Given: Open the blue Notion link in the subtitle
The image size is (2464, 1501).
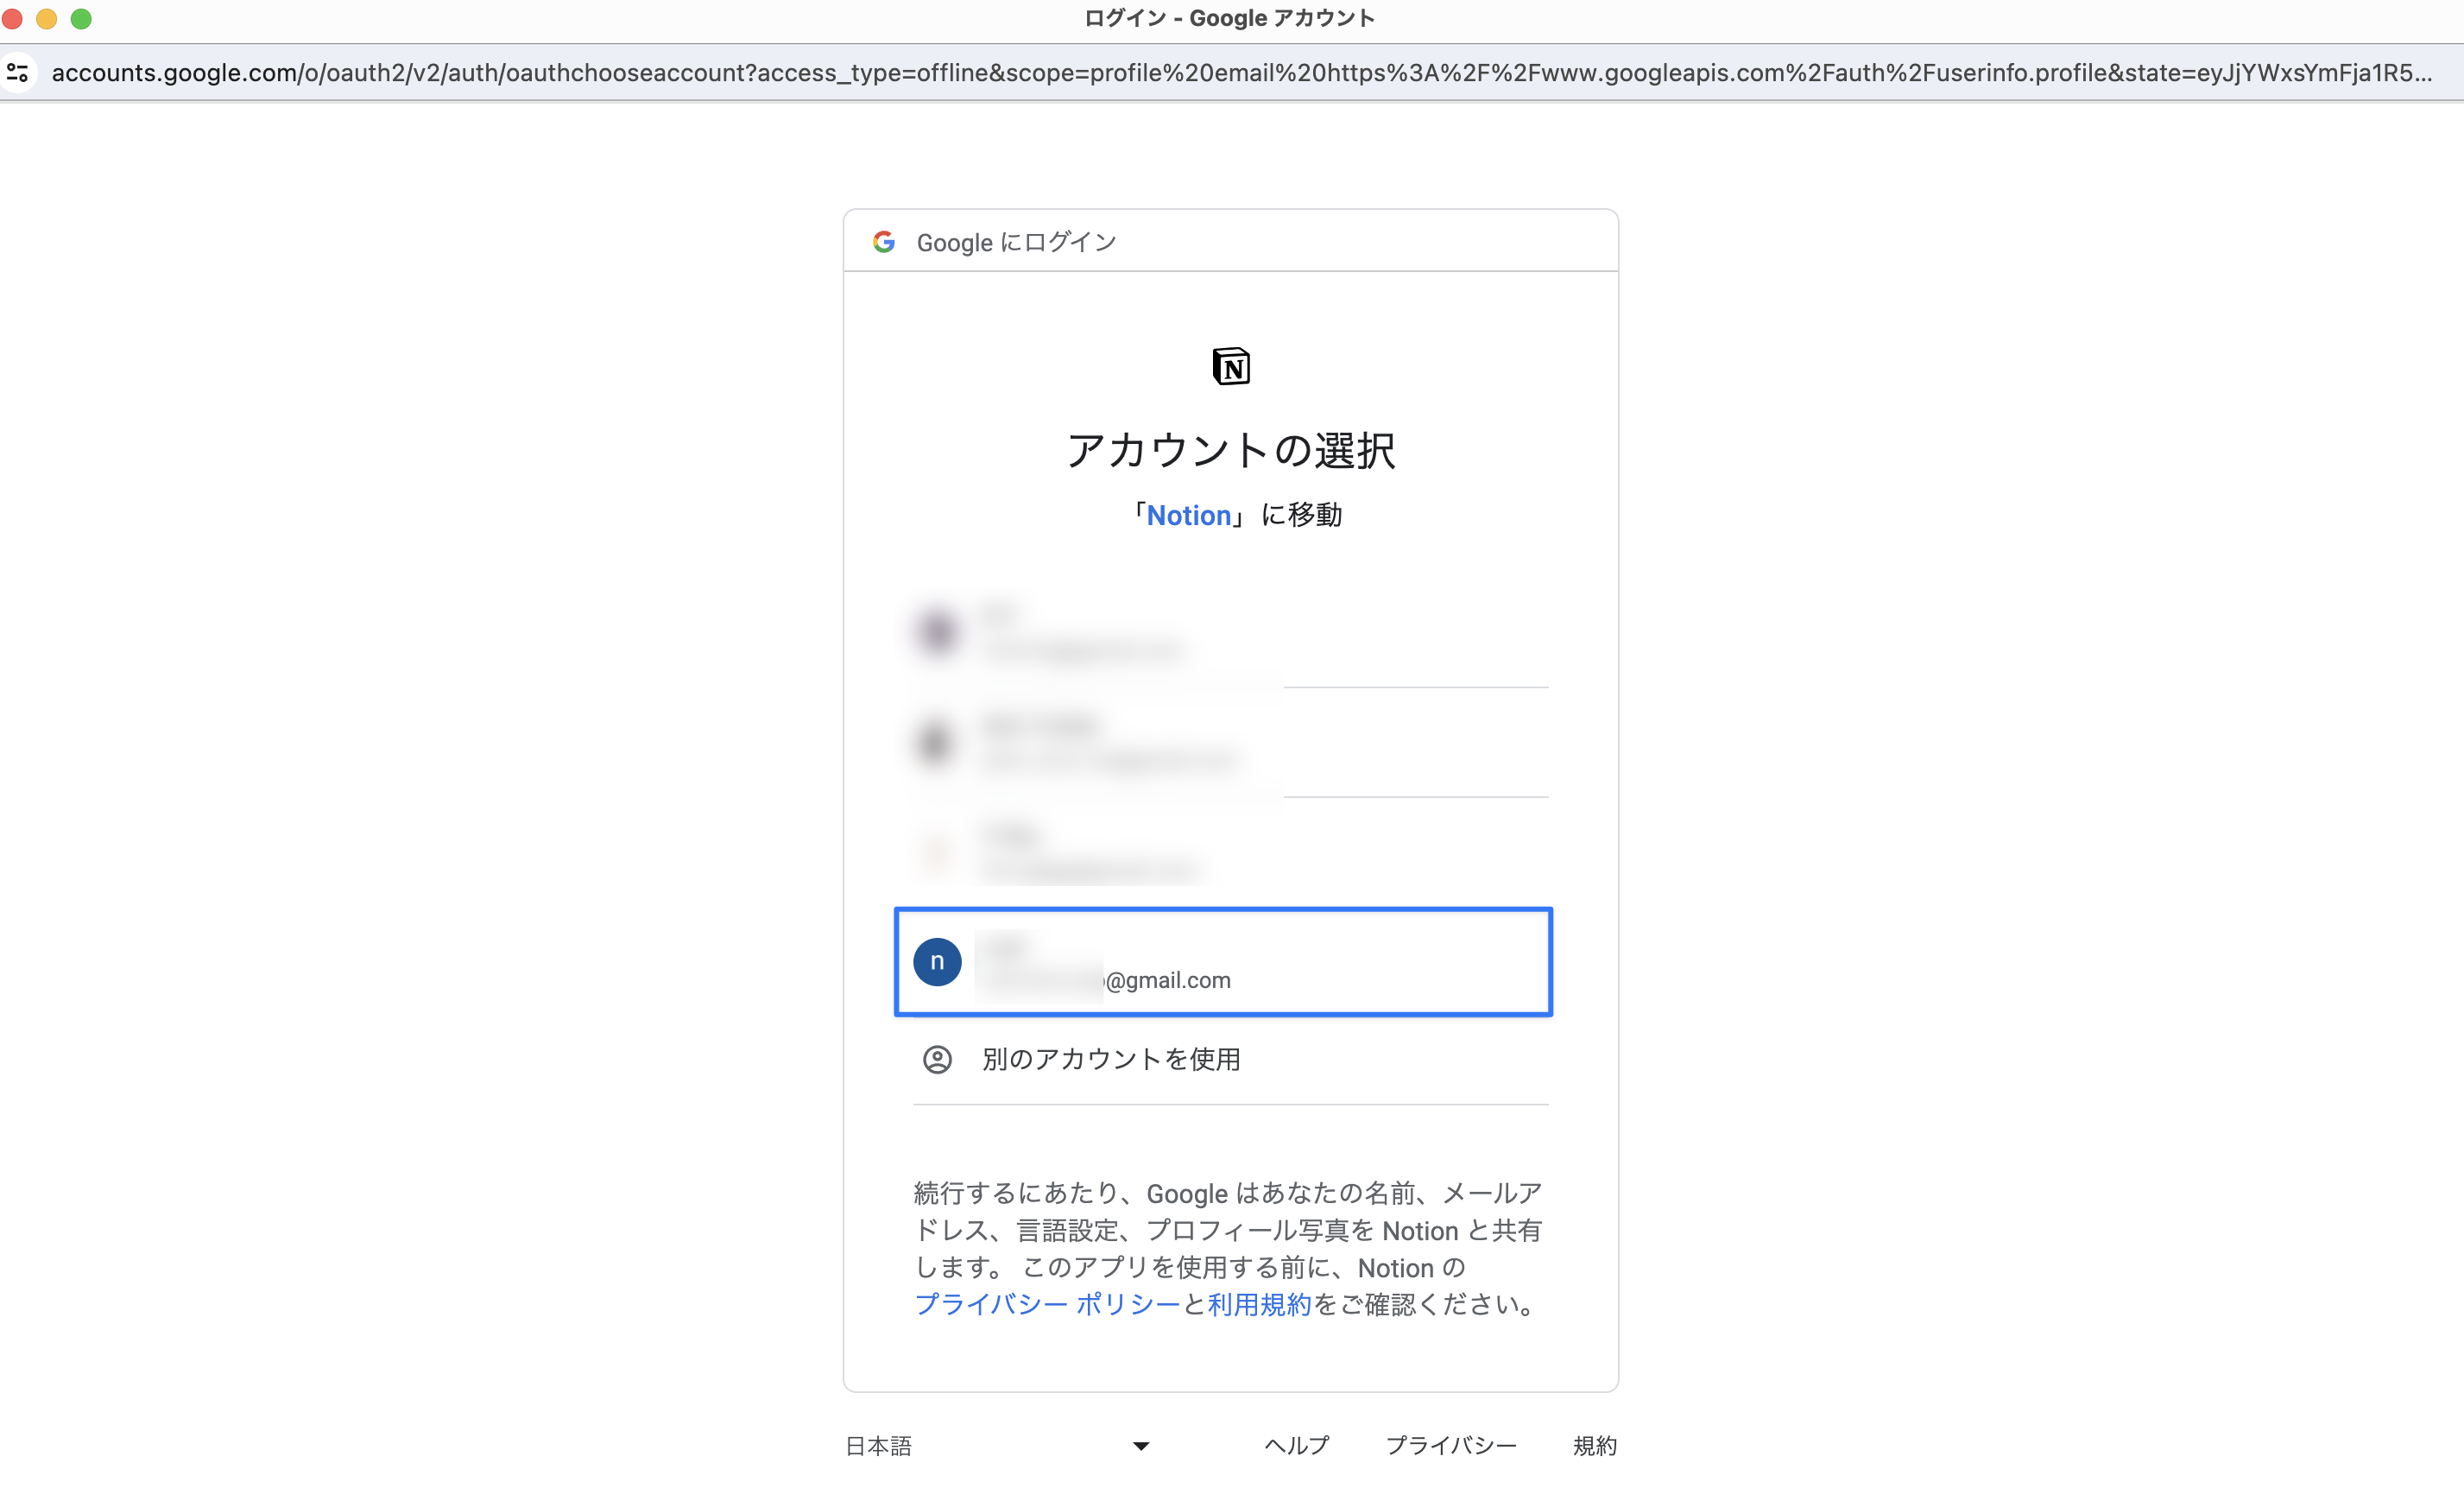Looking at the screenshot, I should [1188, 515].
